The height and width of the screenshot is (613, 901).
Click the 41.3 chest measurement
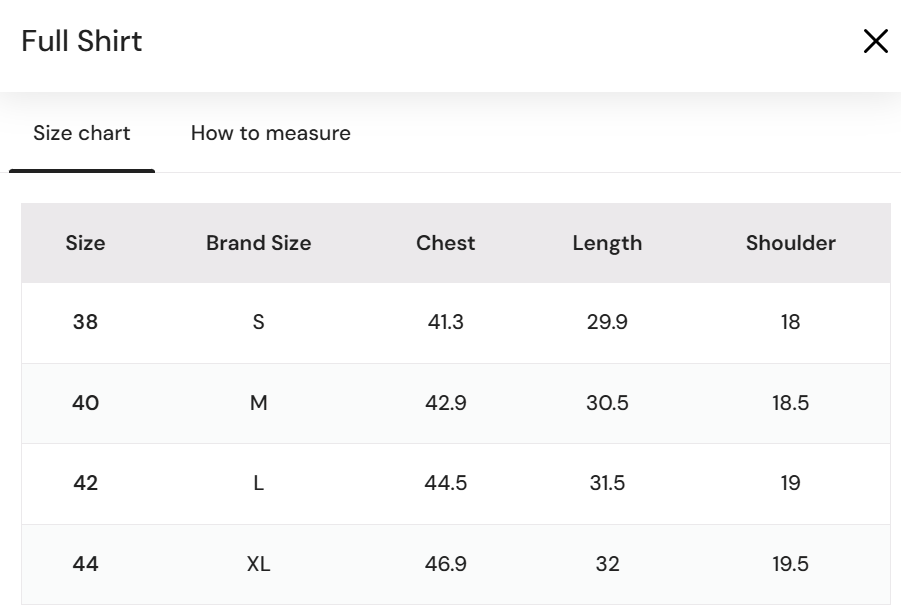[x=445, y=322]
